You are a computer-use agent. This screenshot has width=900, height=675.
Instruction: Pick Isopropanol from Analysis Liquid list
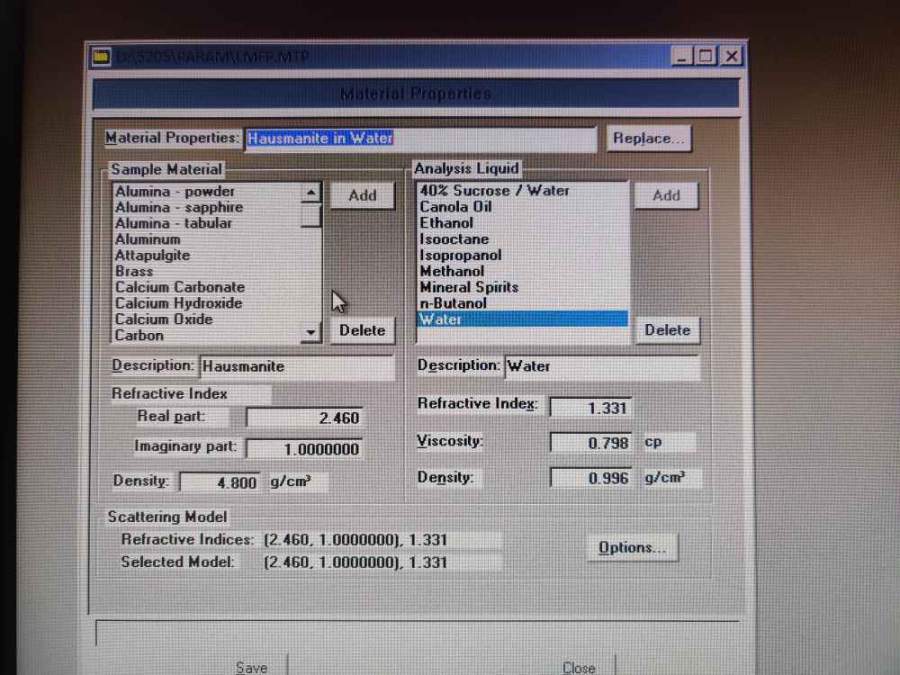click(x=460, y=255)
